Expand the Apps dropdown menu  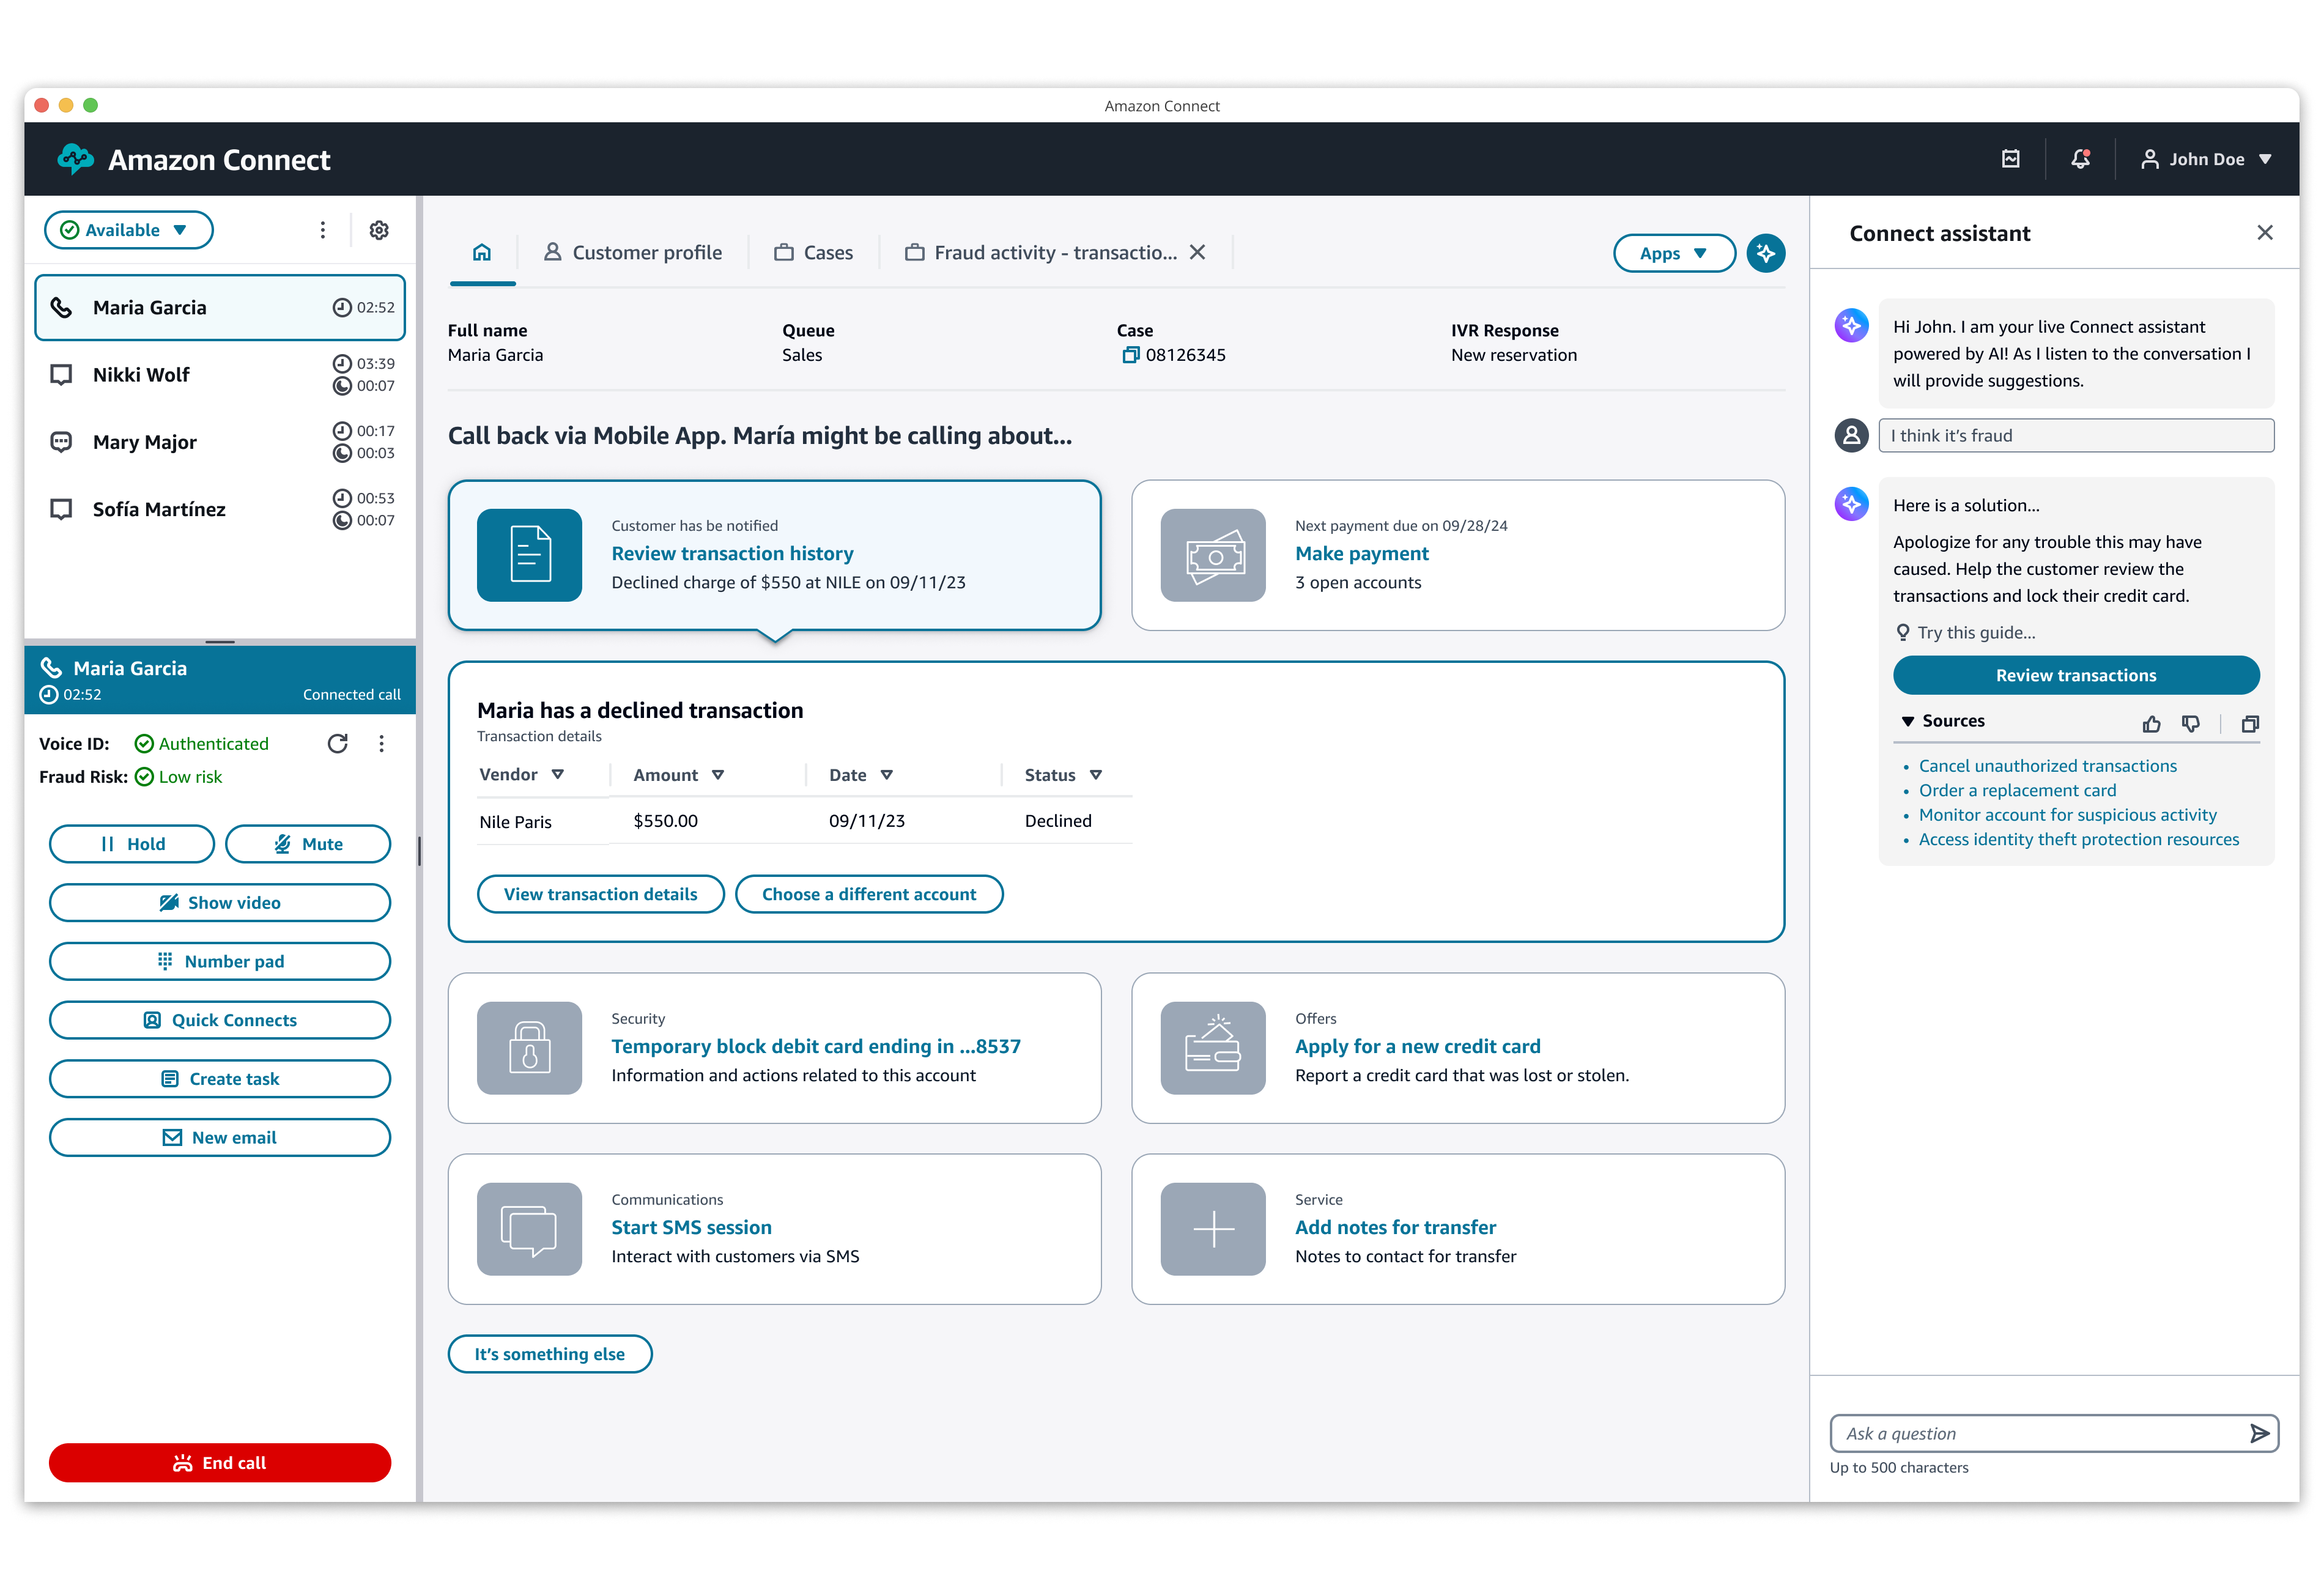[x=1673, y=253]
